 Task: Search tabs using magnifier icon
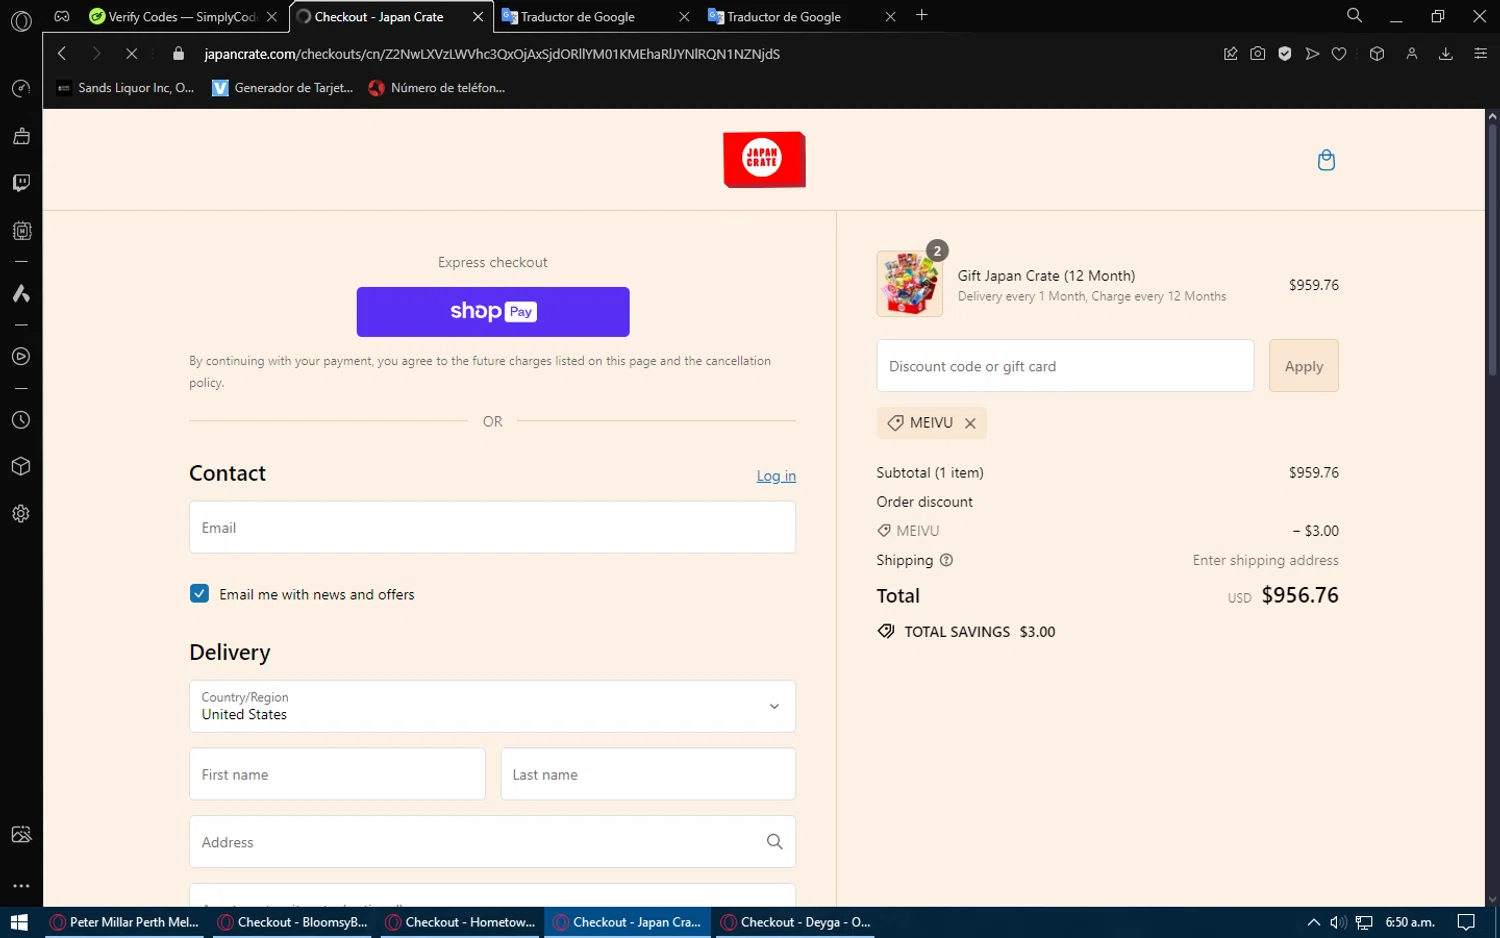pos(1354,16)
